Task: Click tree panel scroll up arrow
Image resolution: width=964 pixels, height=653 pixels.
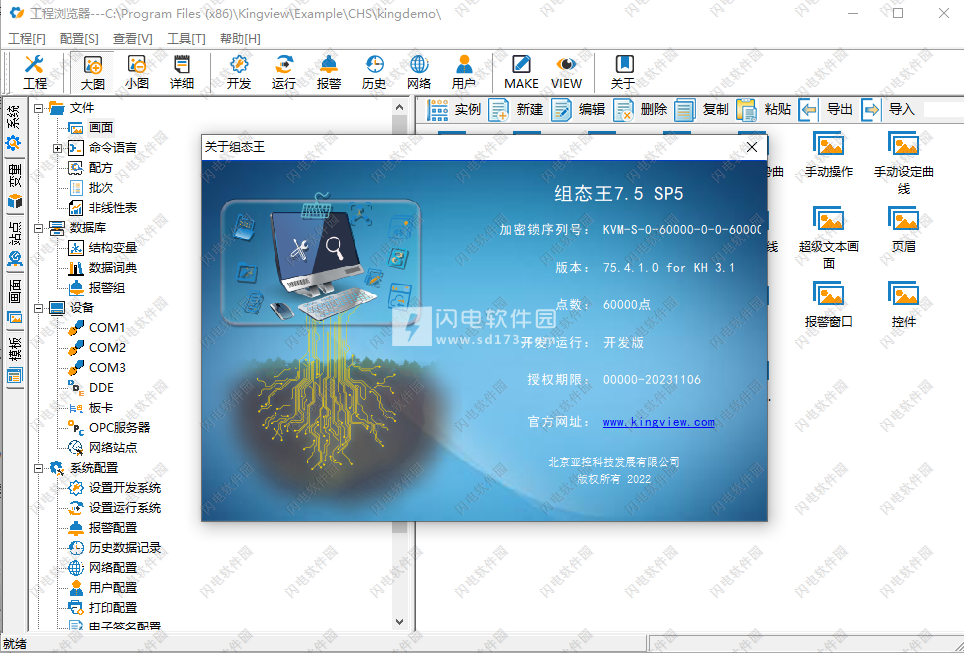Action: pos(400,108)
